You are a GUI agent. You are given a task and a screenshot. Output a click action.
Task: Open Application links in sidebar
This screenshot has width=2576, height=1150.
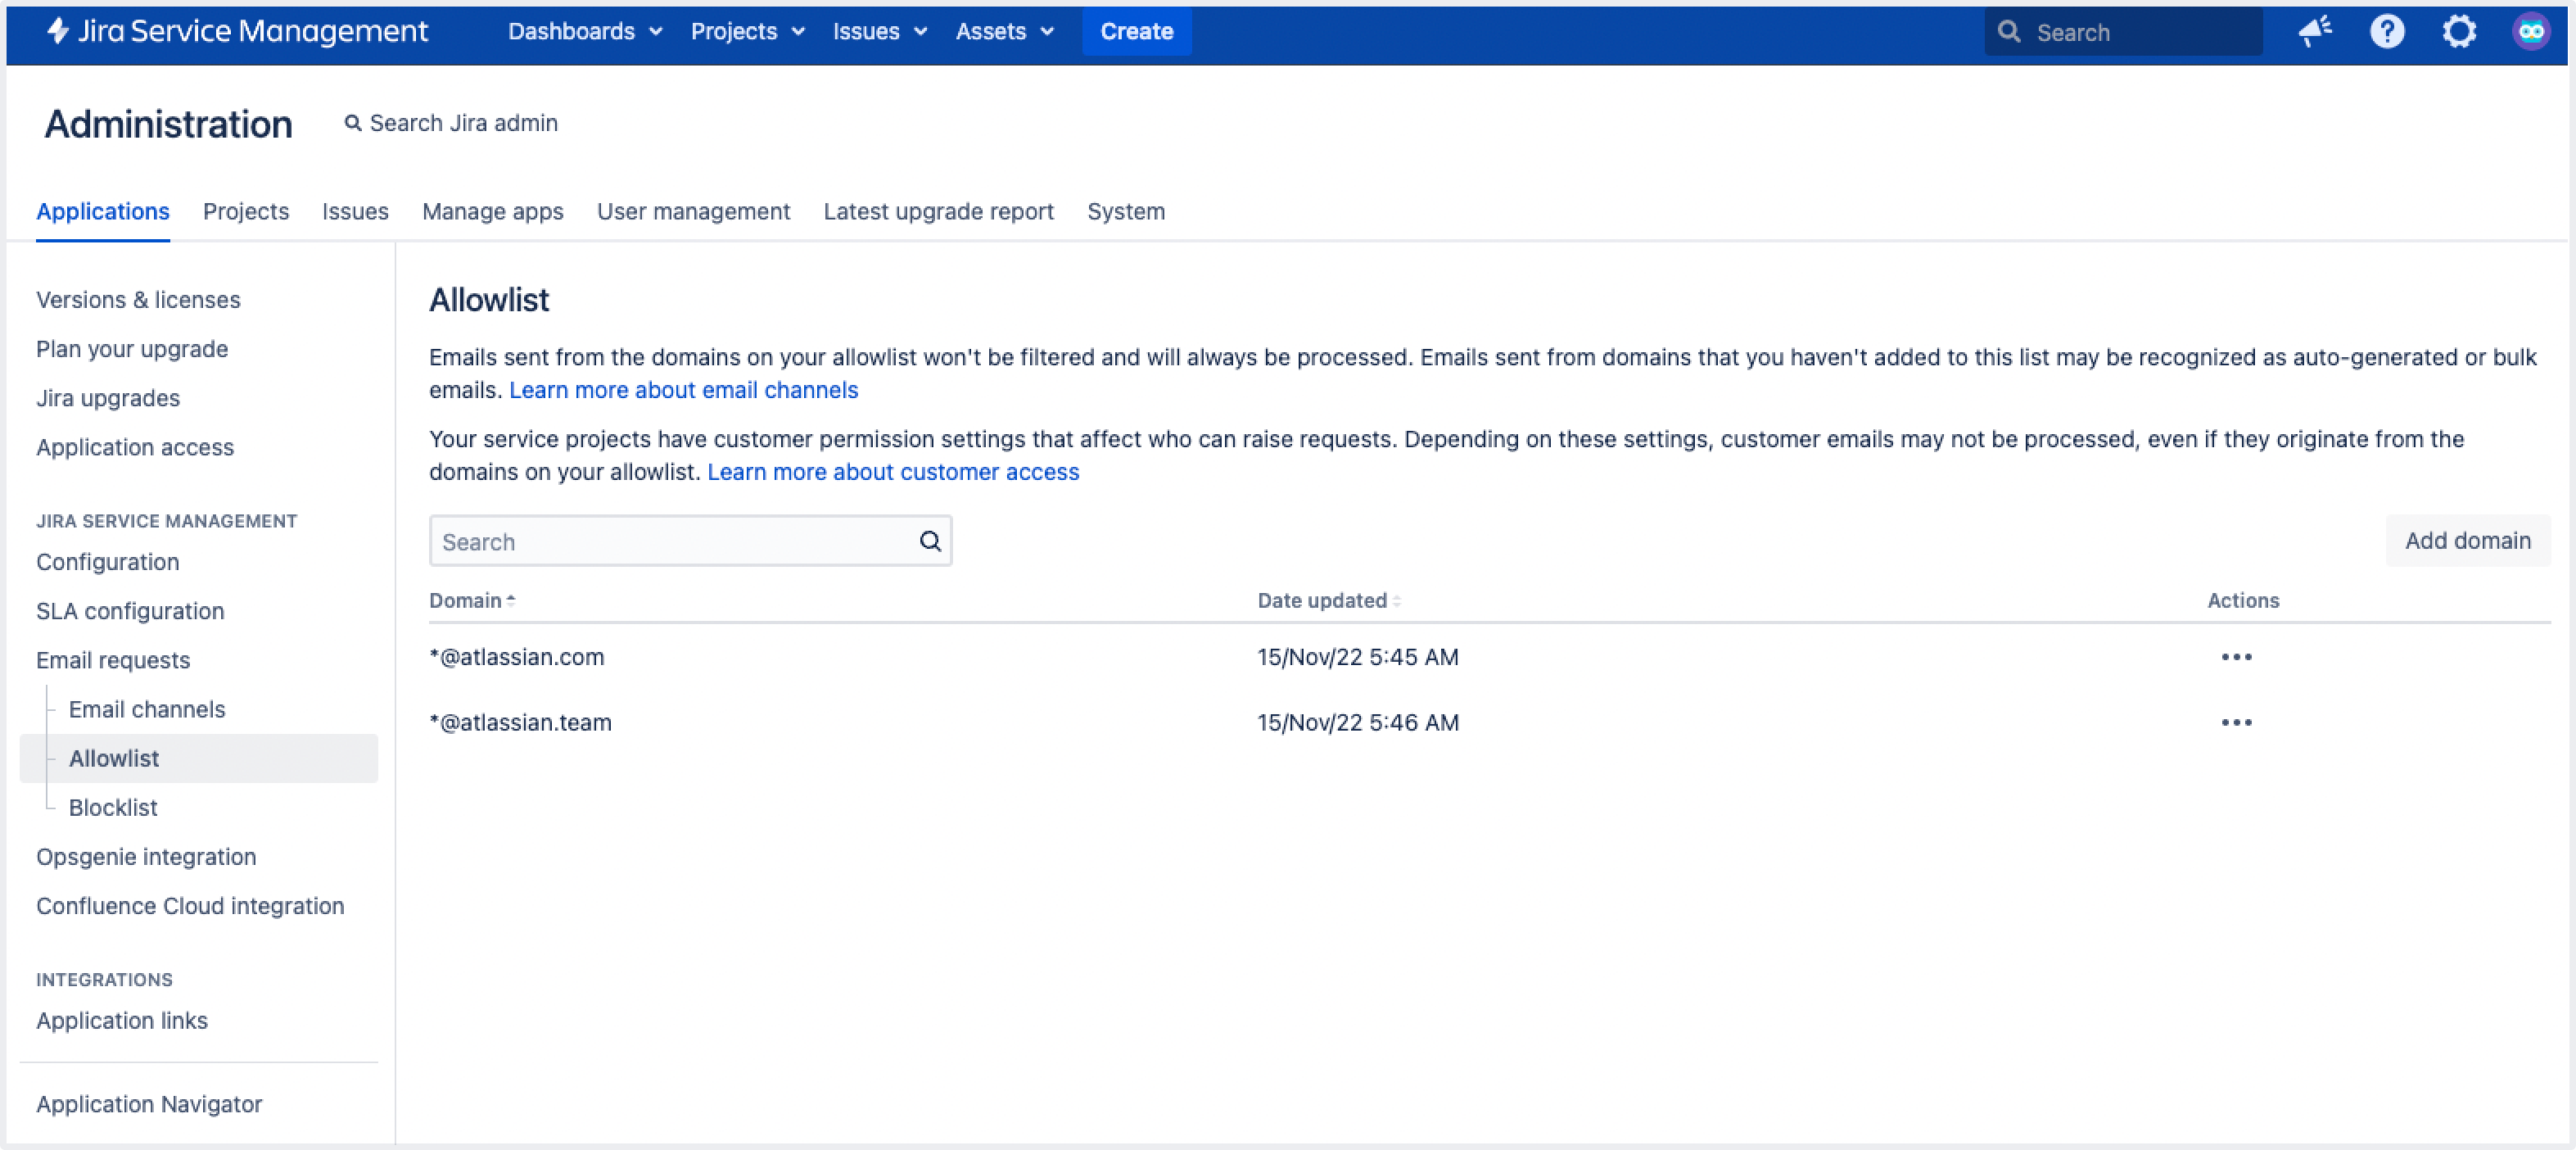(x=122, y=1021)
